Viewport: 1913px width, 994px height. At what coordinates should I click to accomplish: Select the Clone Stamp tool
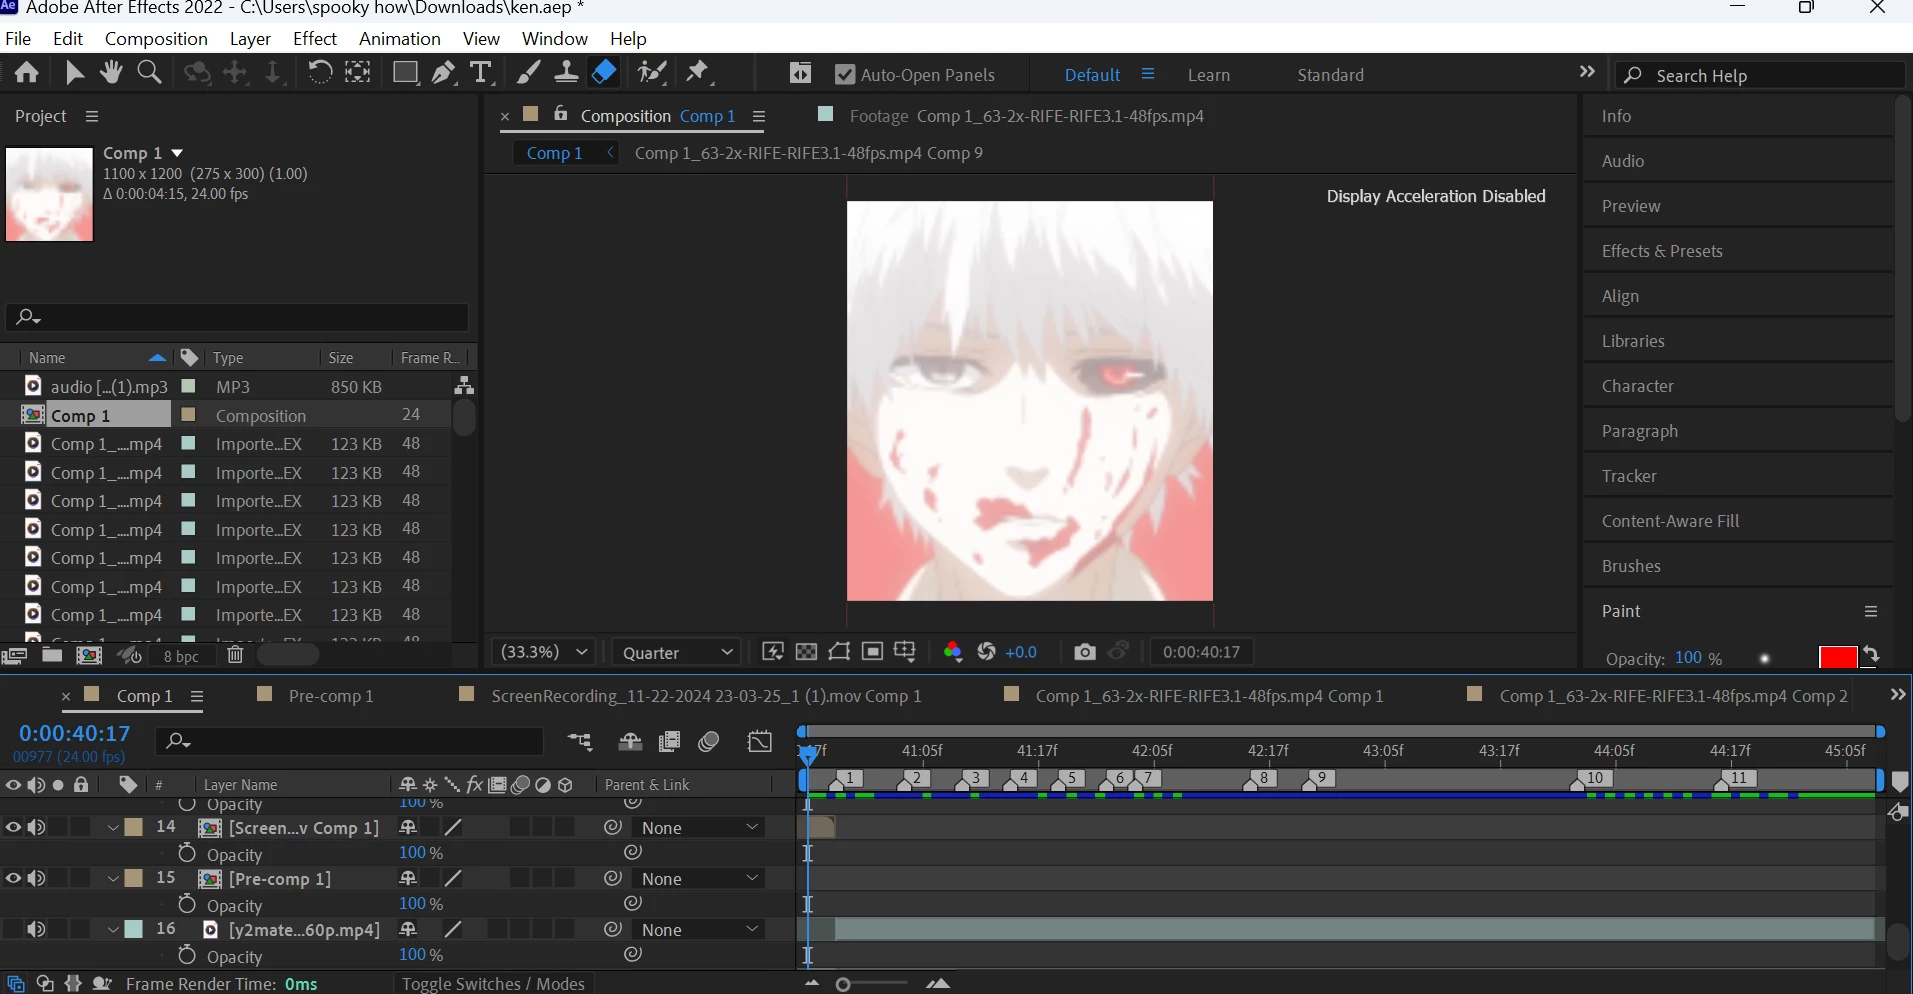566,73
